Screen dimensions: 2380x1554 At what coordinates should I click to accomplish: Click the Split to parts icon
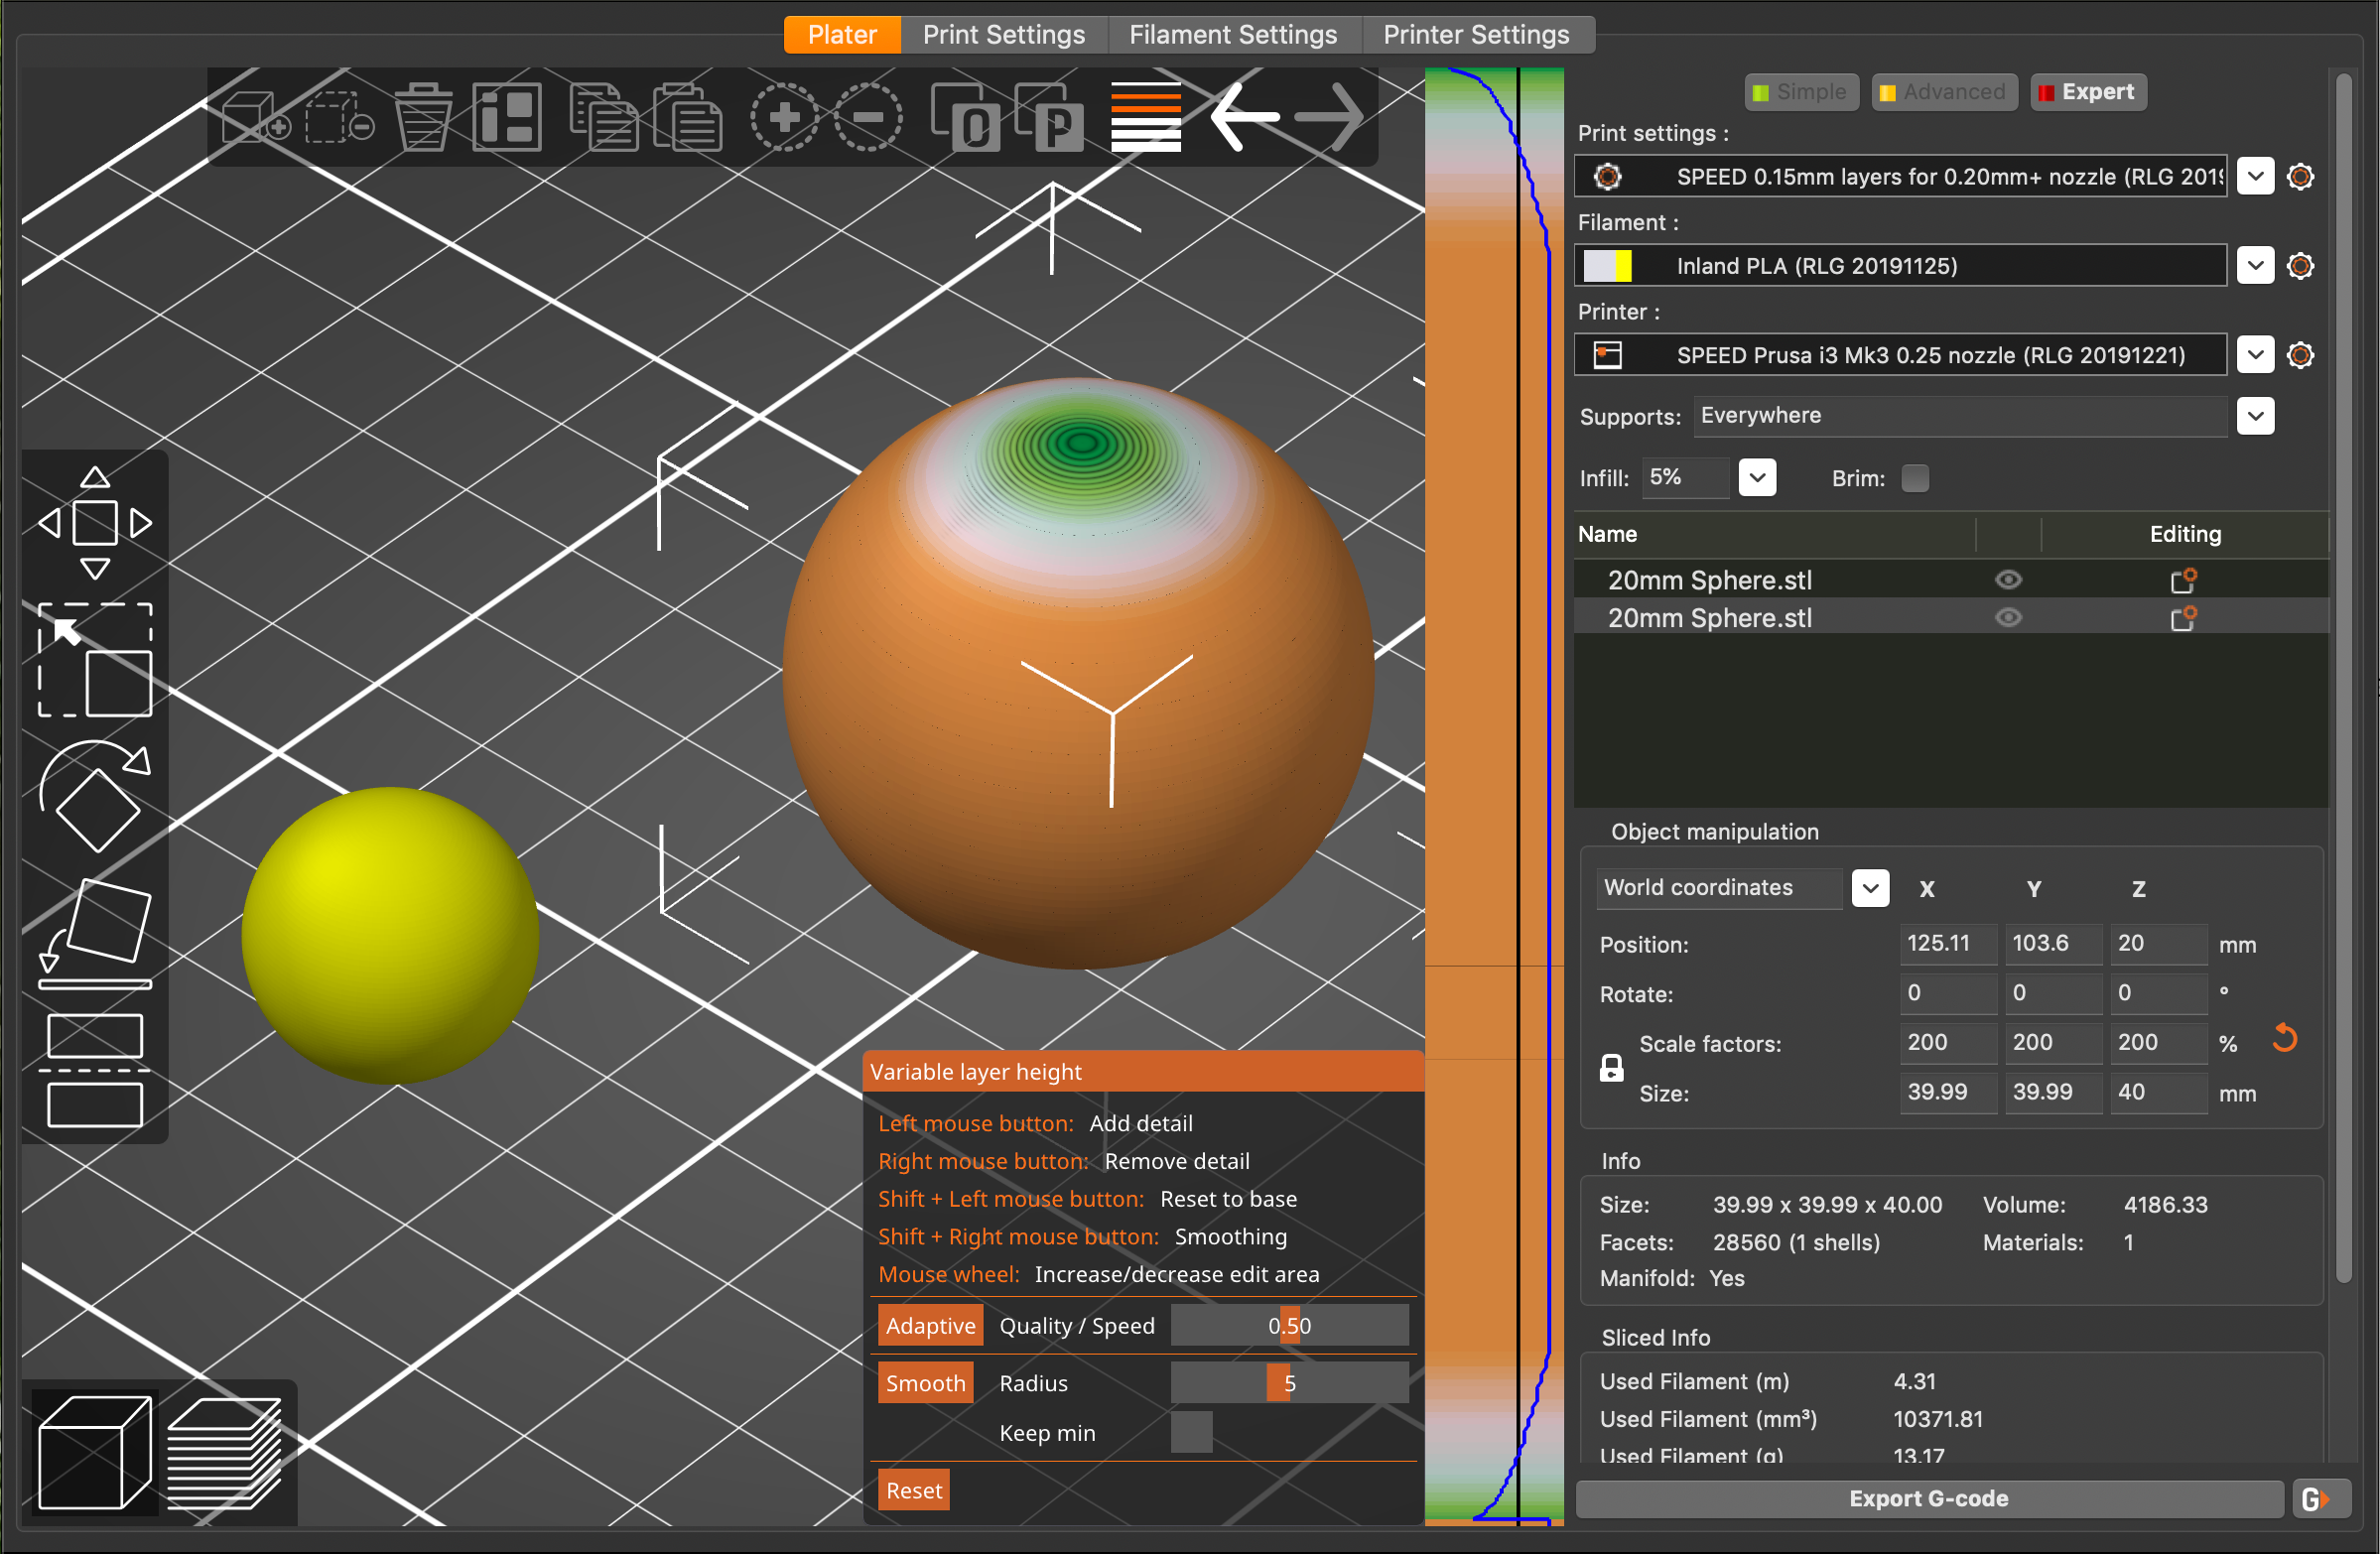(1049, 118)
